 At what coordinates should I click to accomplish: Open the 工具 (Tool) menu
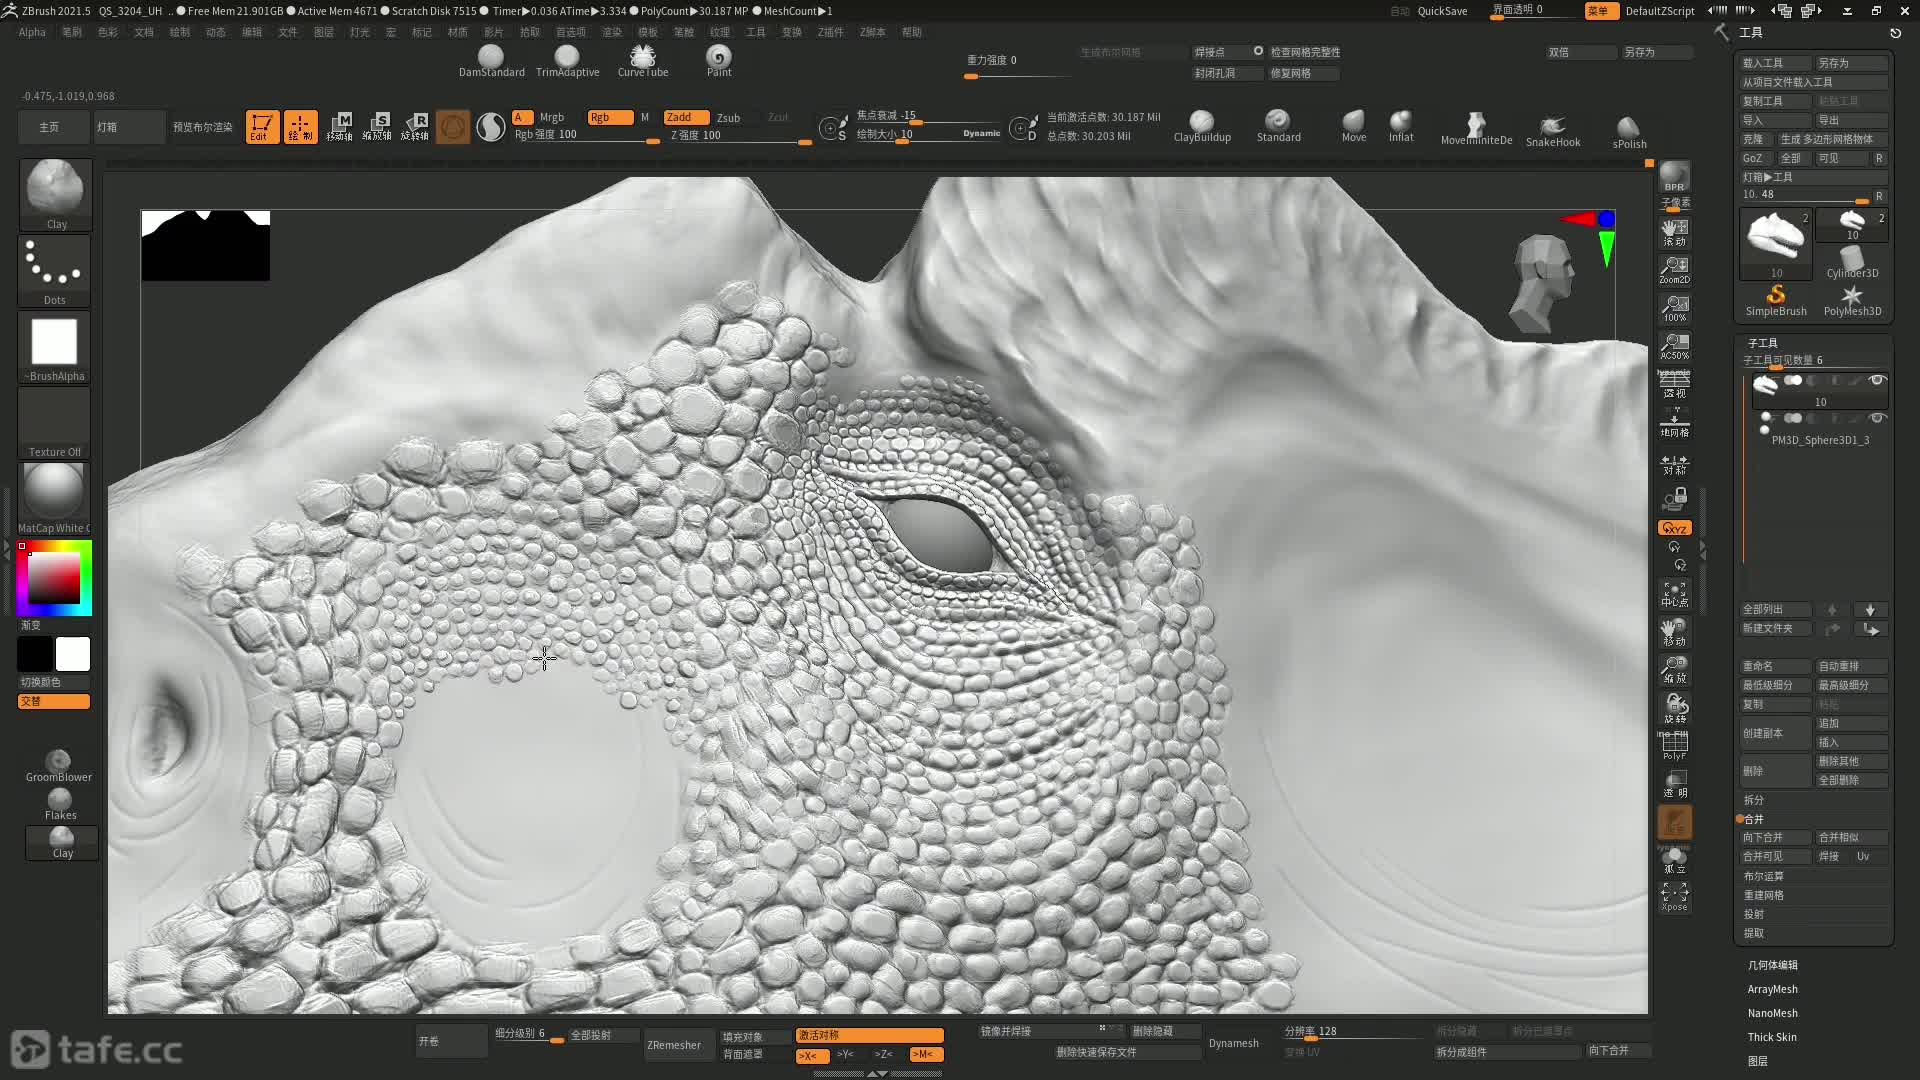pyautogui.click(x=756, y=32)
